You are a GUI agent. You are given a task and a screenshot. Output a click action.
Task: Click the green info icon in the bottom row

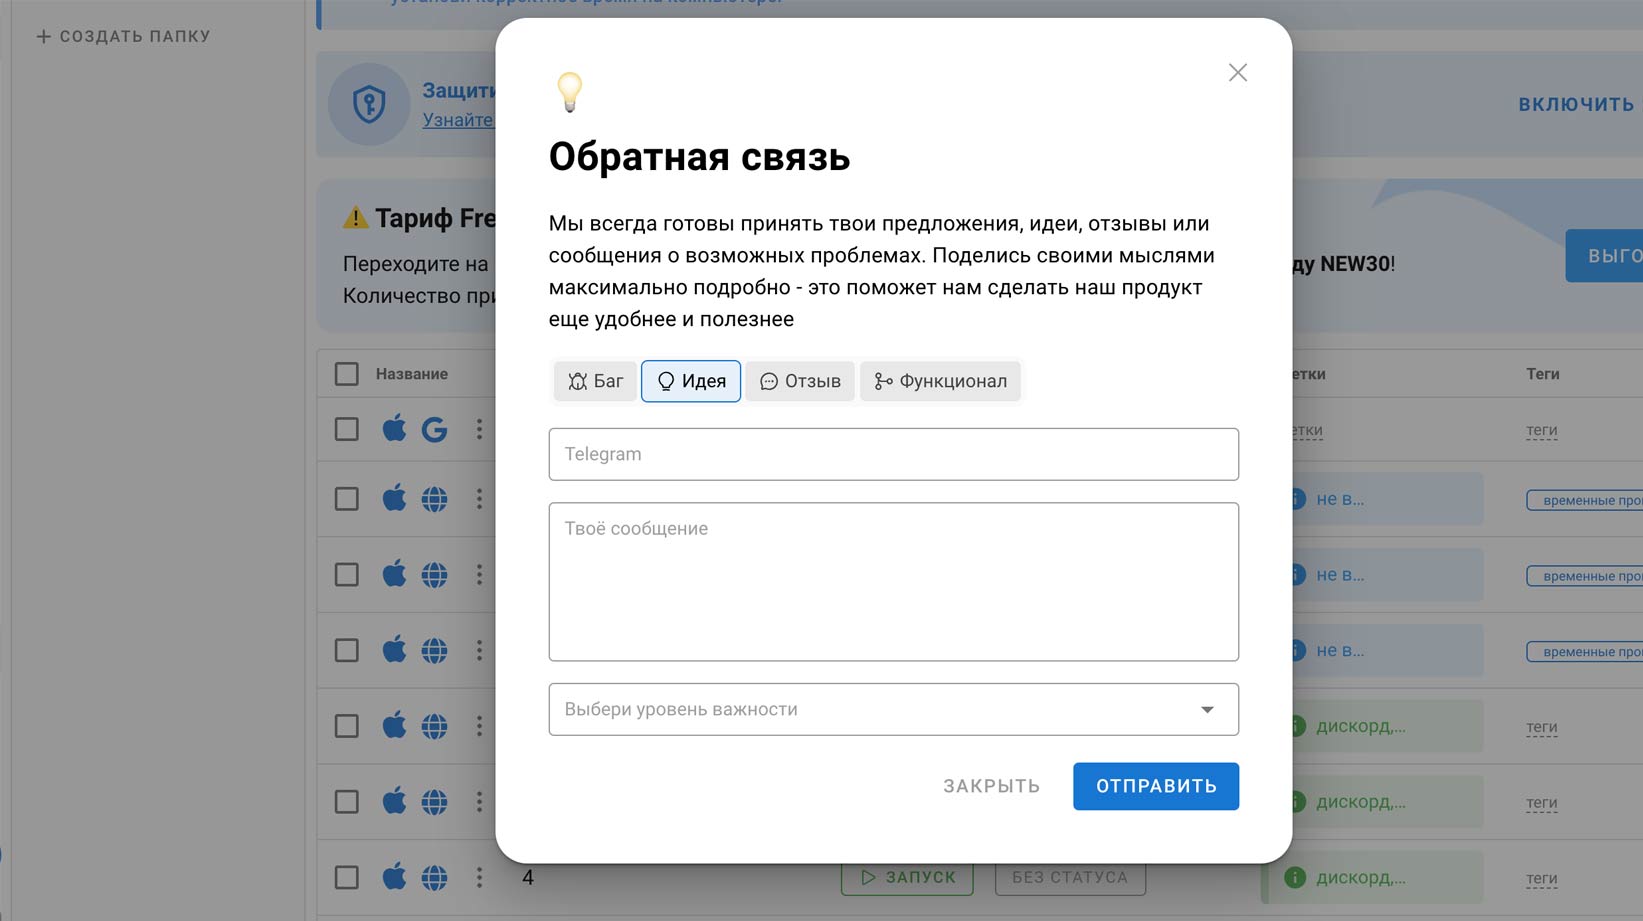click(x=1294, y=878)
